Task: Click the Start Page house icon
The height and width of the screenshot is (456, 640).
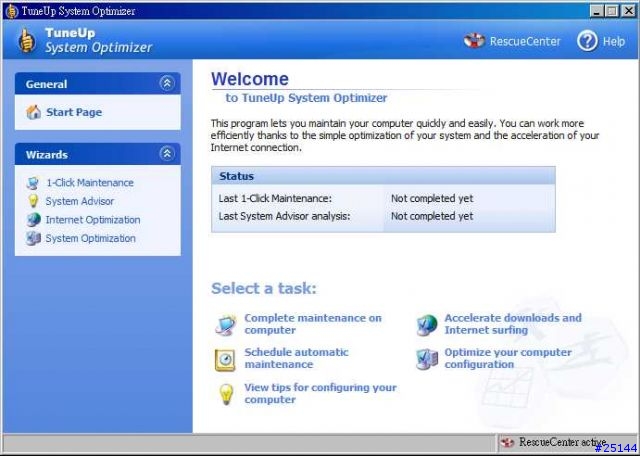Action: pyautogui.click(x=33, y=112)
